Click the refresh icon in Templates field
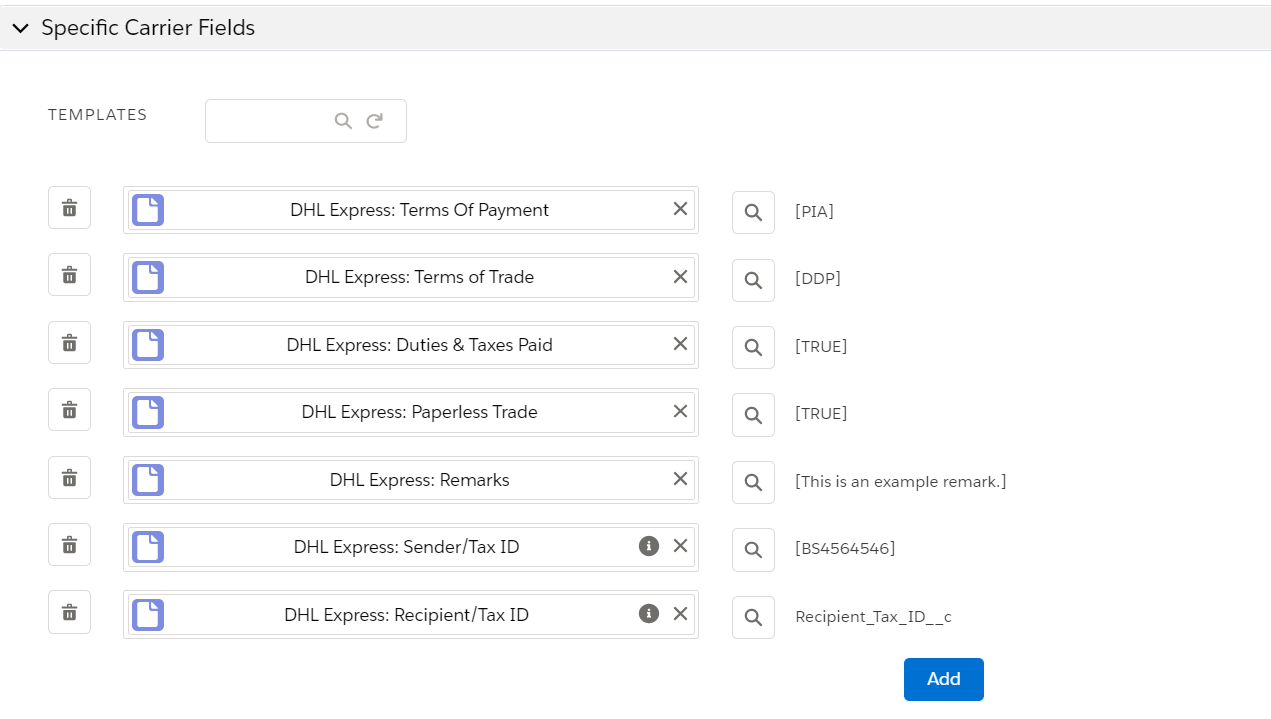1271x719 pixels. coord(375,121)
